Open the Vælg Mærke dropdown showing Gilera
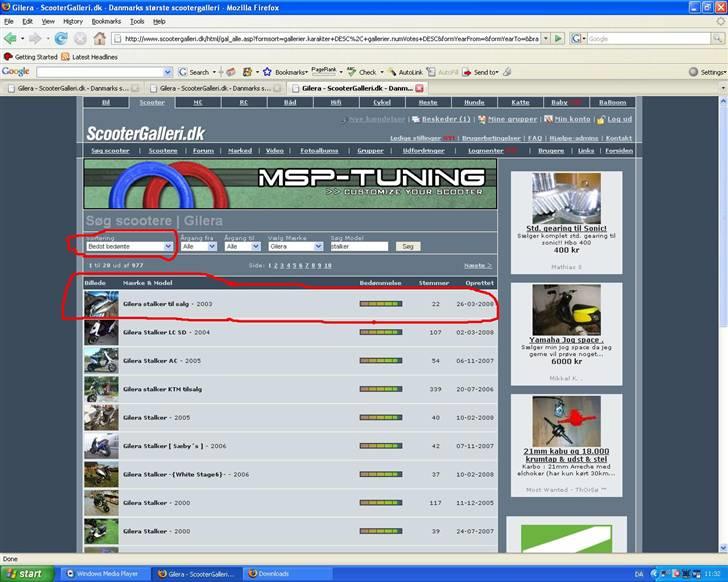Screen dimensions: 728x582 tap(296, 246)
